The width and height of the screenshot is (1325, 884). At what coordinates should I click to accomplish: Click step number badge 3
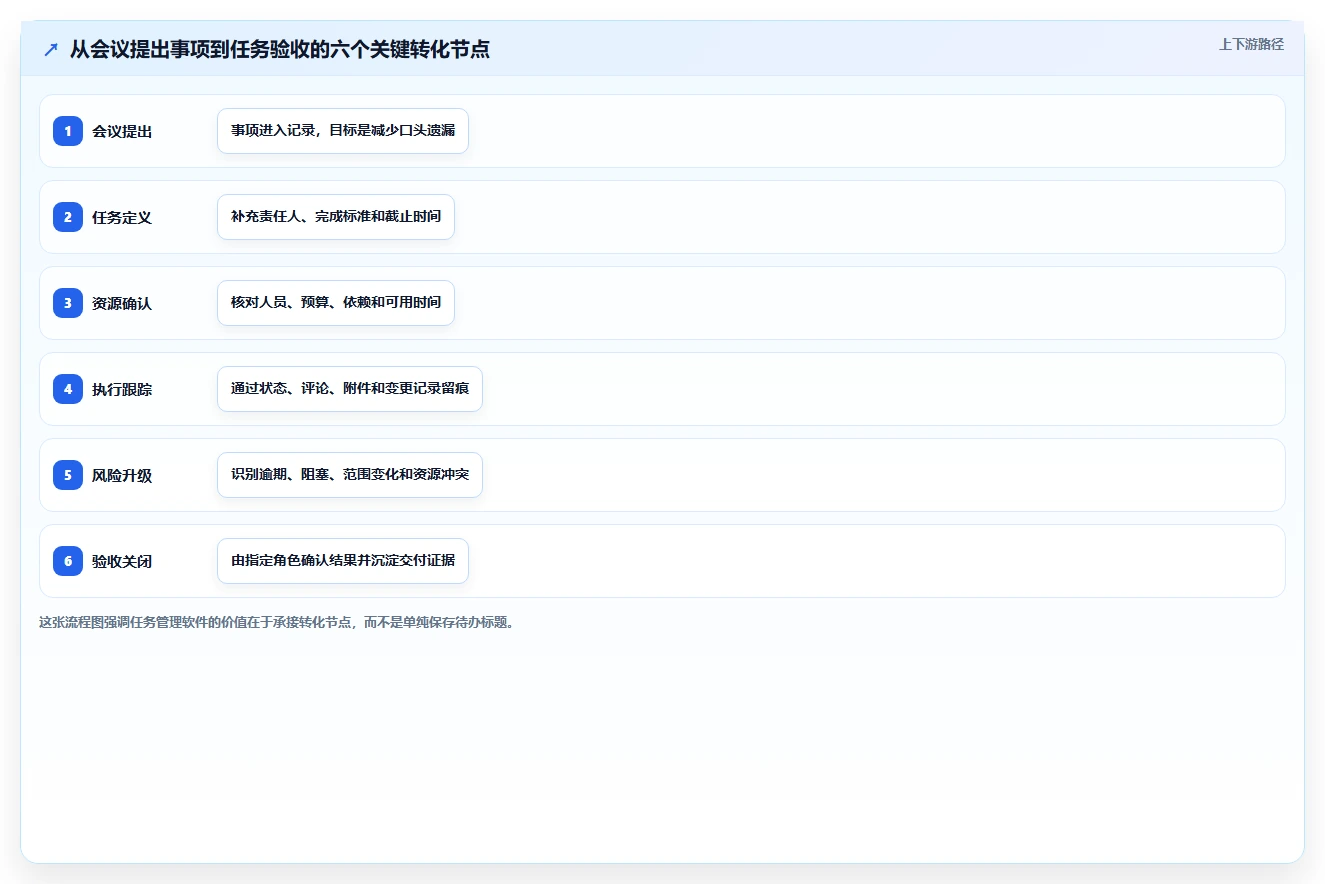click(x=68, y=303)
